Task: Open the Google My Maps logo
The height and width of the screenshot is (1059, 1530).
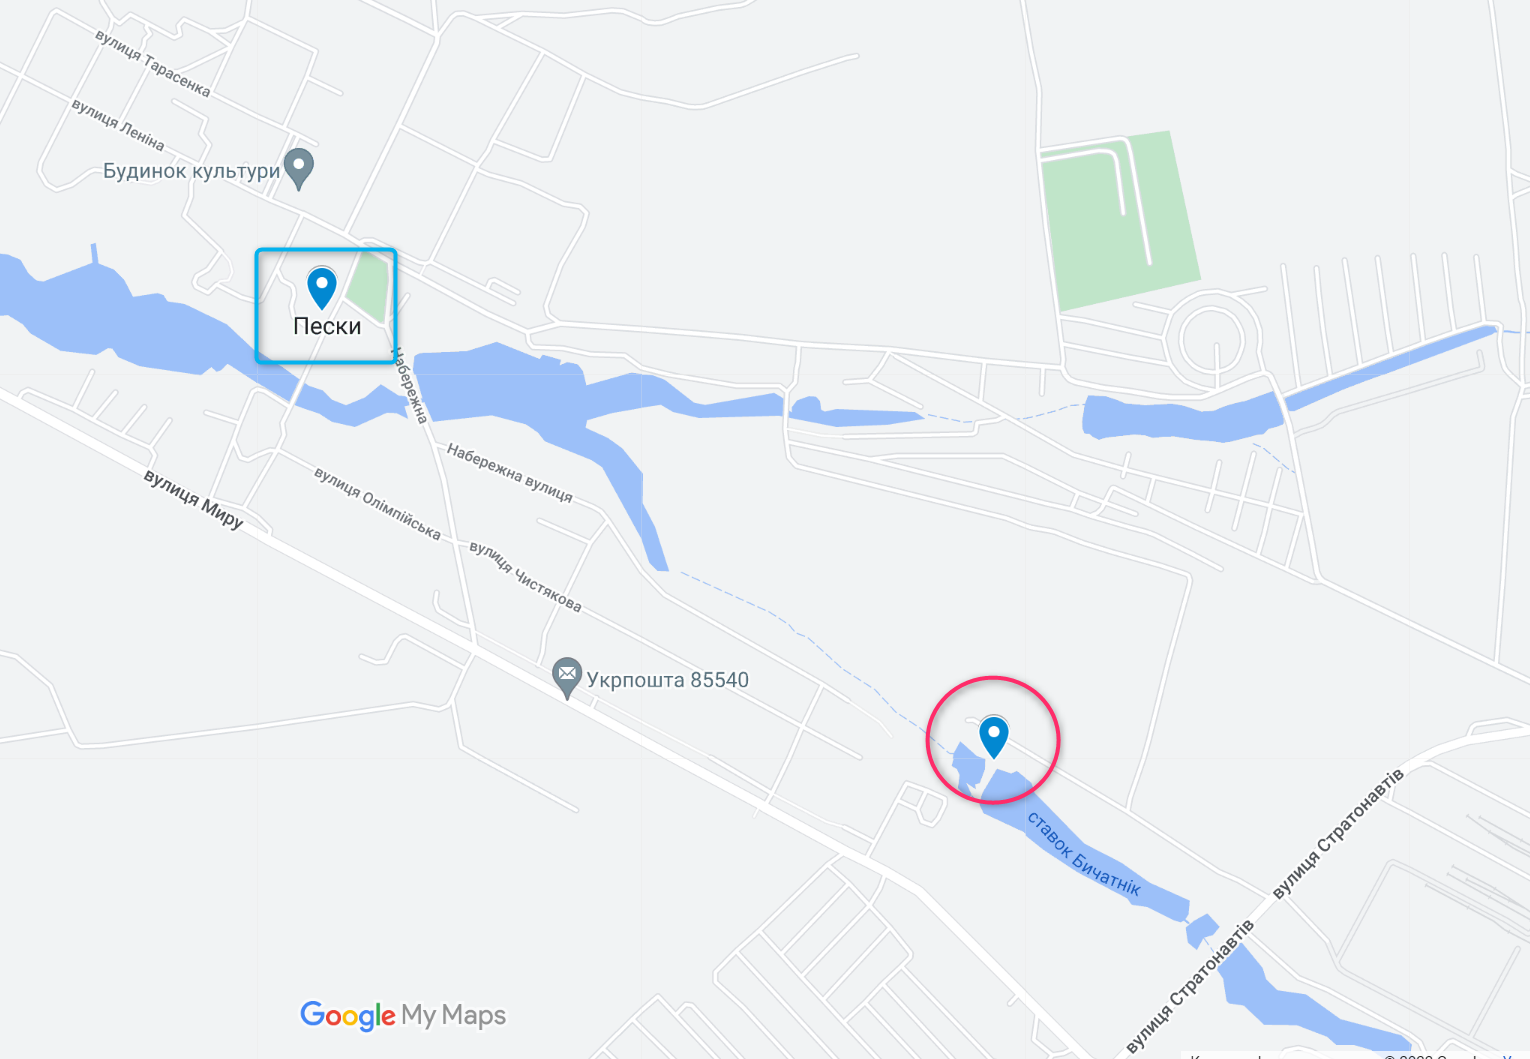Action: point(403,1015)
